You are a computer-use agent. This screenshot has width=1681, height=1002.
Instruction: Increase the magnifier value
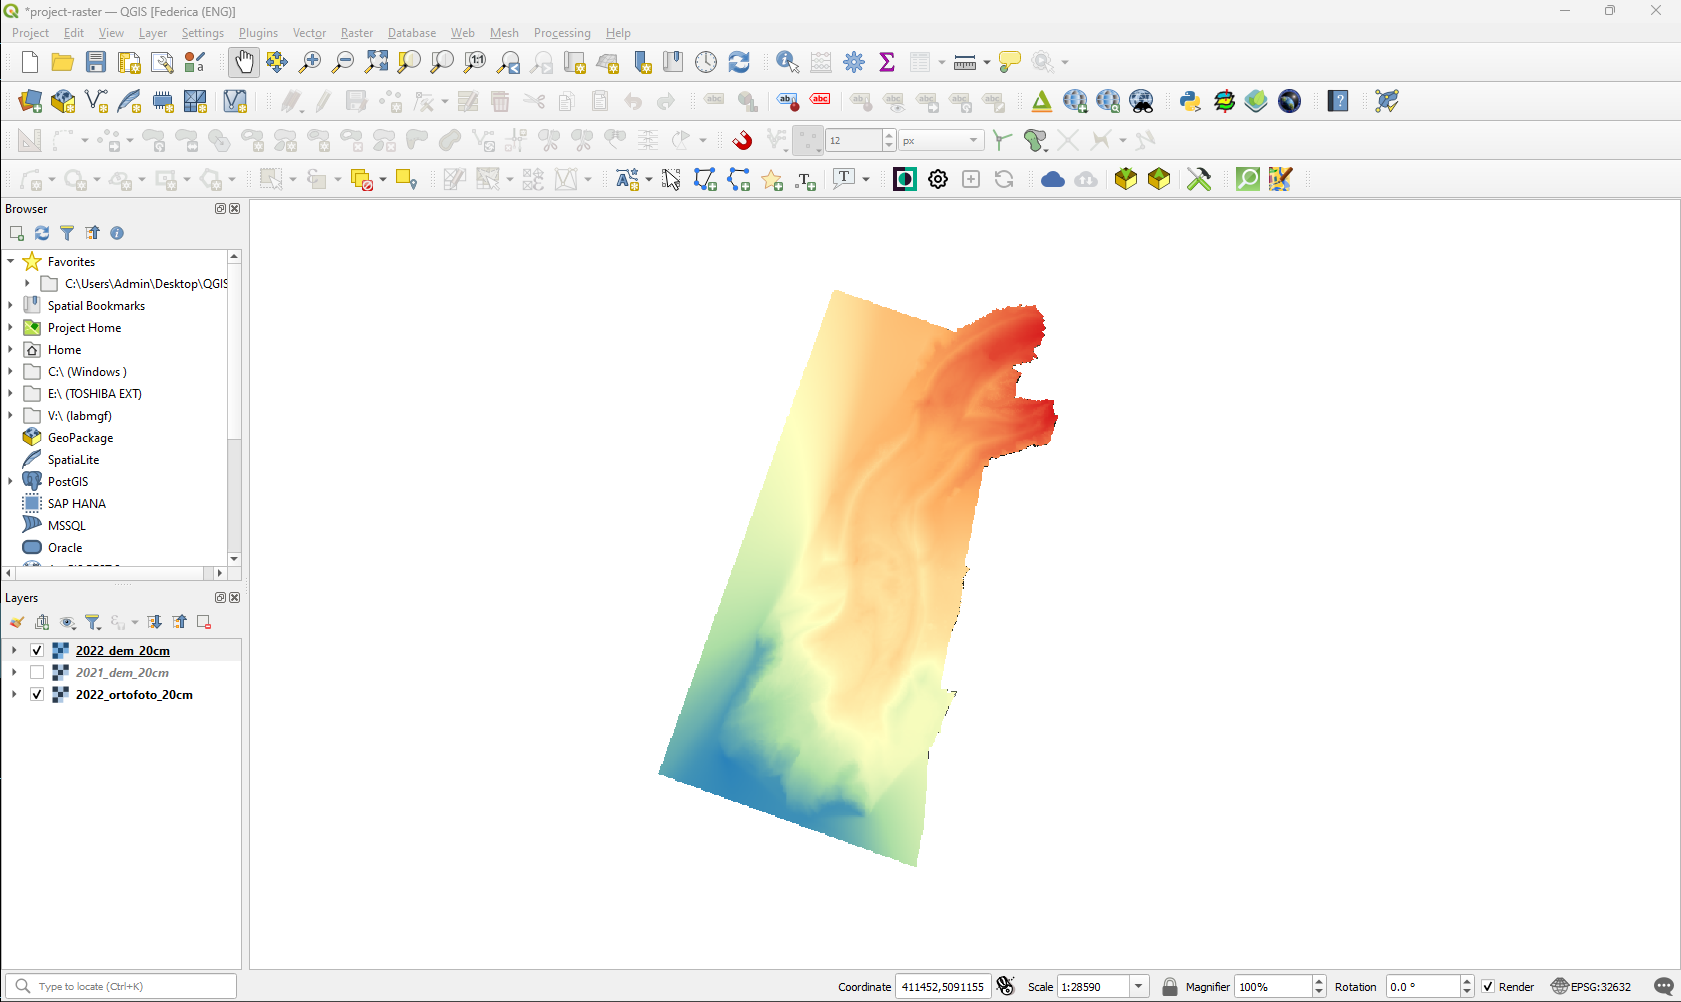(x=1319, y=982)
